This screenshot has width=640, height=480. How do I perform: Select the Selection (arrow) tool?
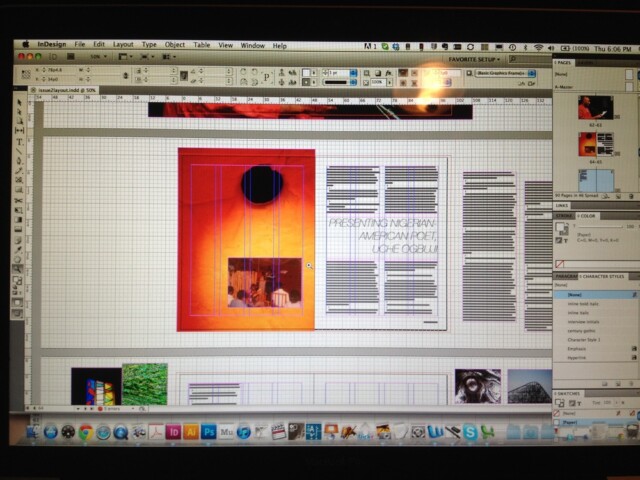[x=19, y=102]
